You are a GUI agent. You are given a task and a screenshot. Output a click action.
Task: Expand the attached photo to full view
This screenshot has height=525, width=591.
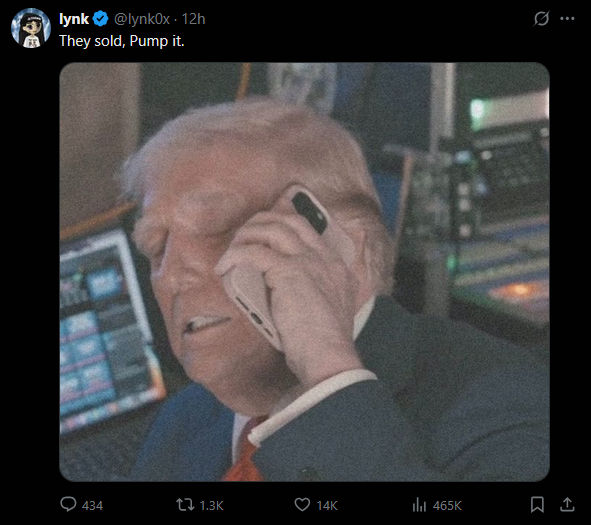pos(304,272)
